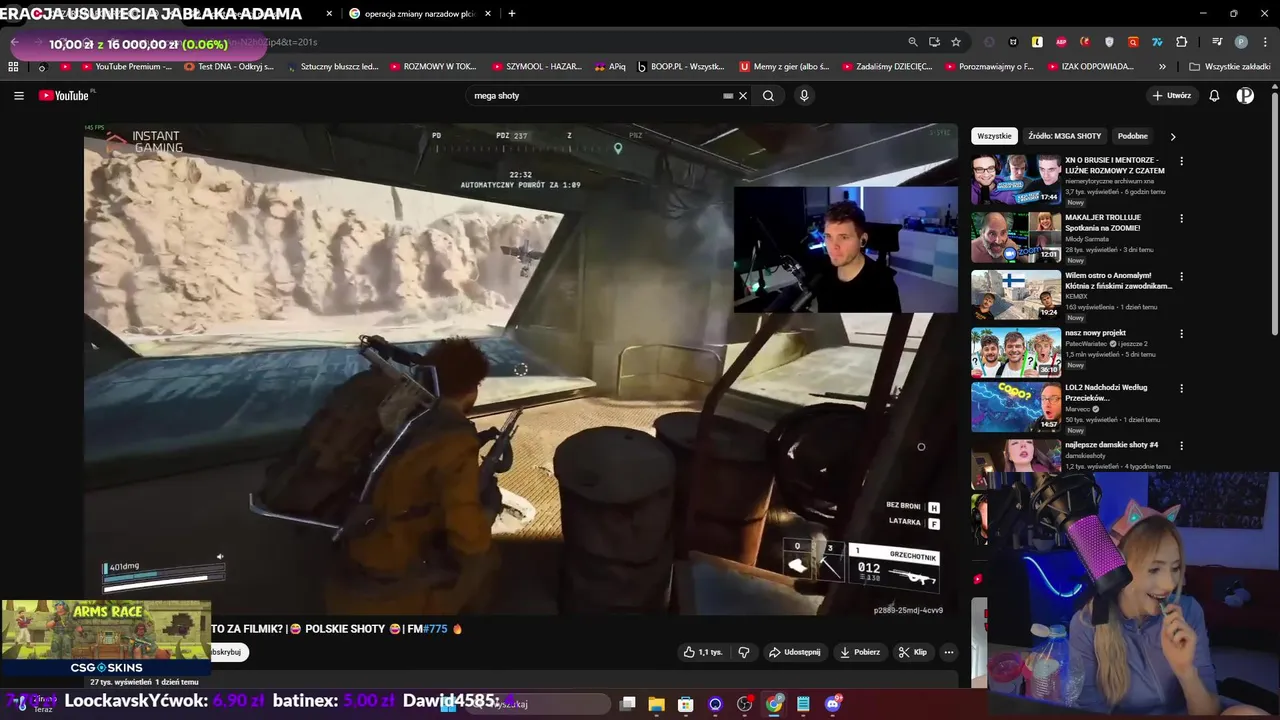Switch to 'operacja zmiany narzadow' browser tab
This screenshot has width=1280, height=720.
418,14
